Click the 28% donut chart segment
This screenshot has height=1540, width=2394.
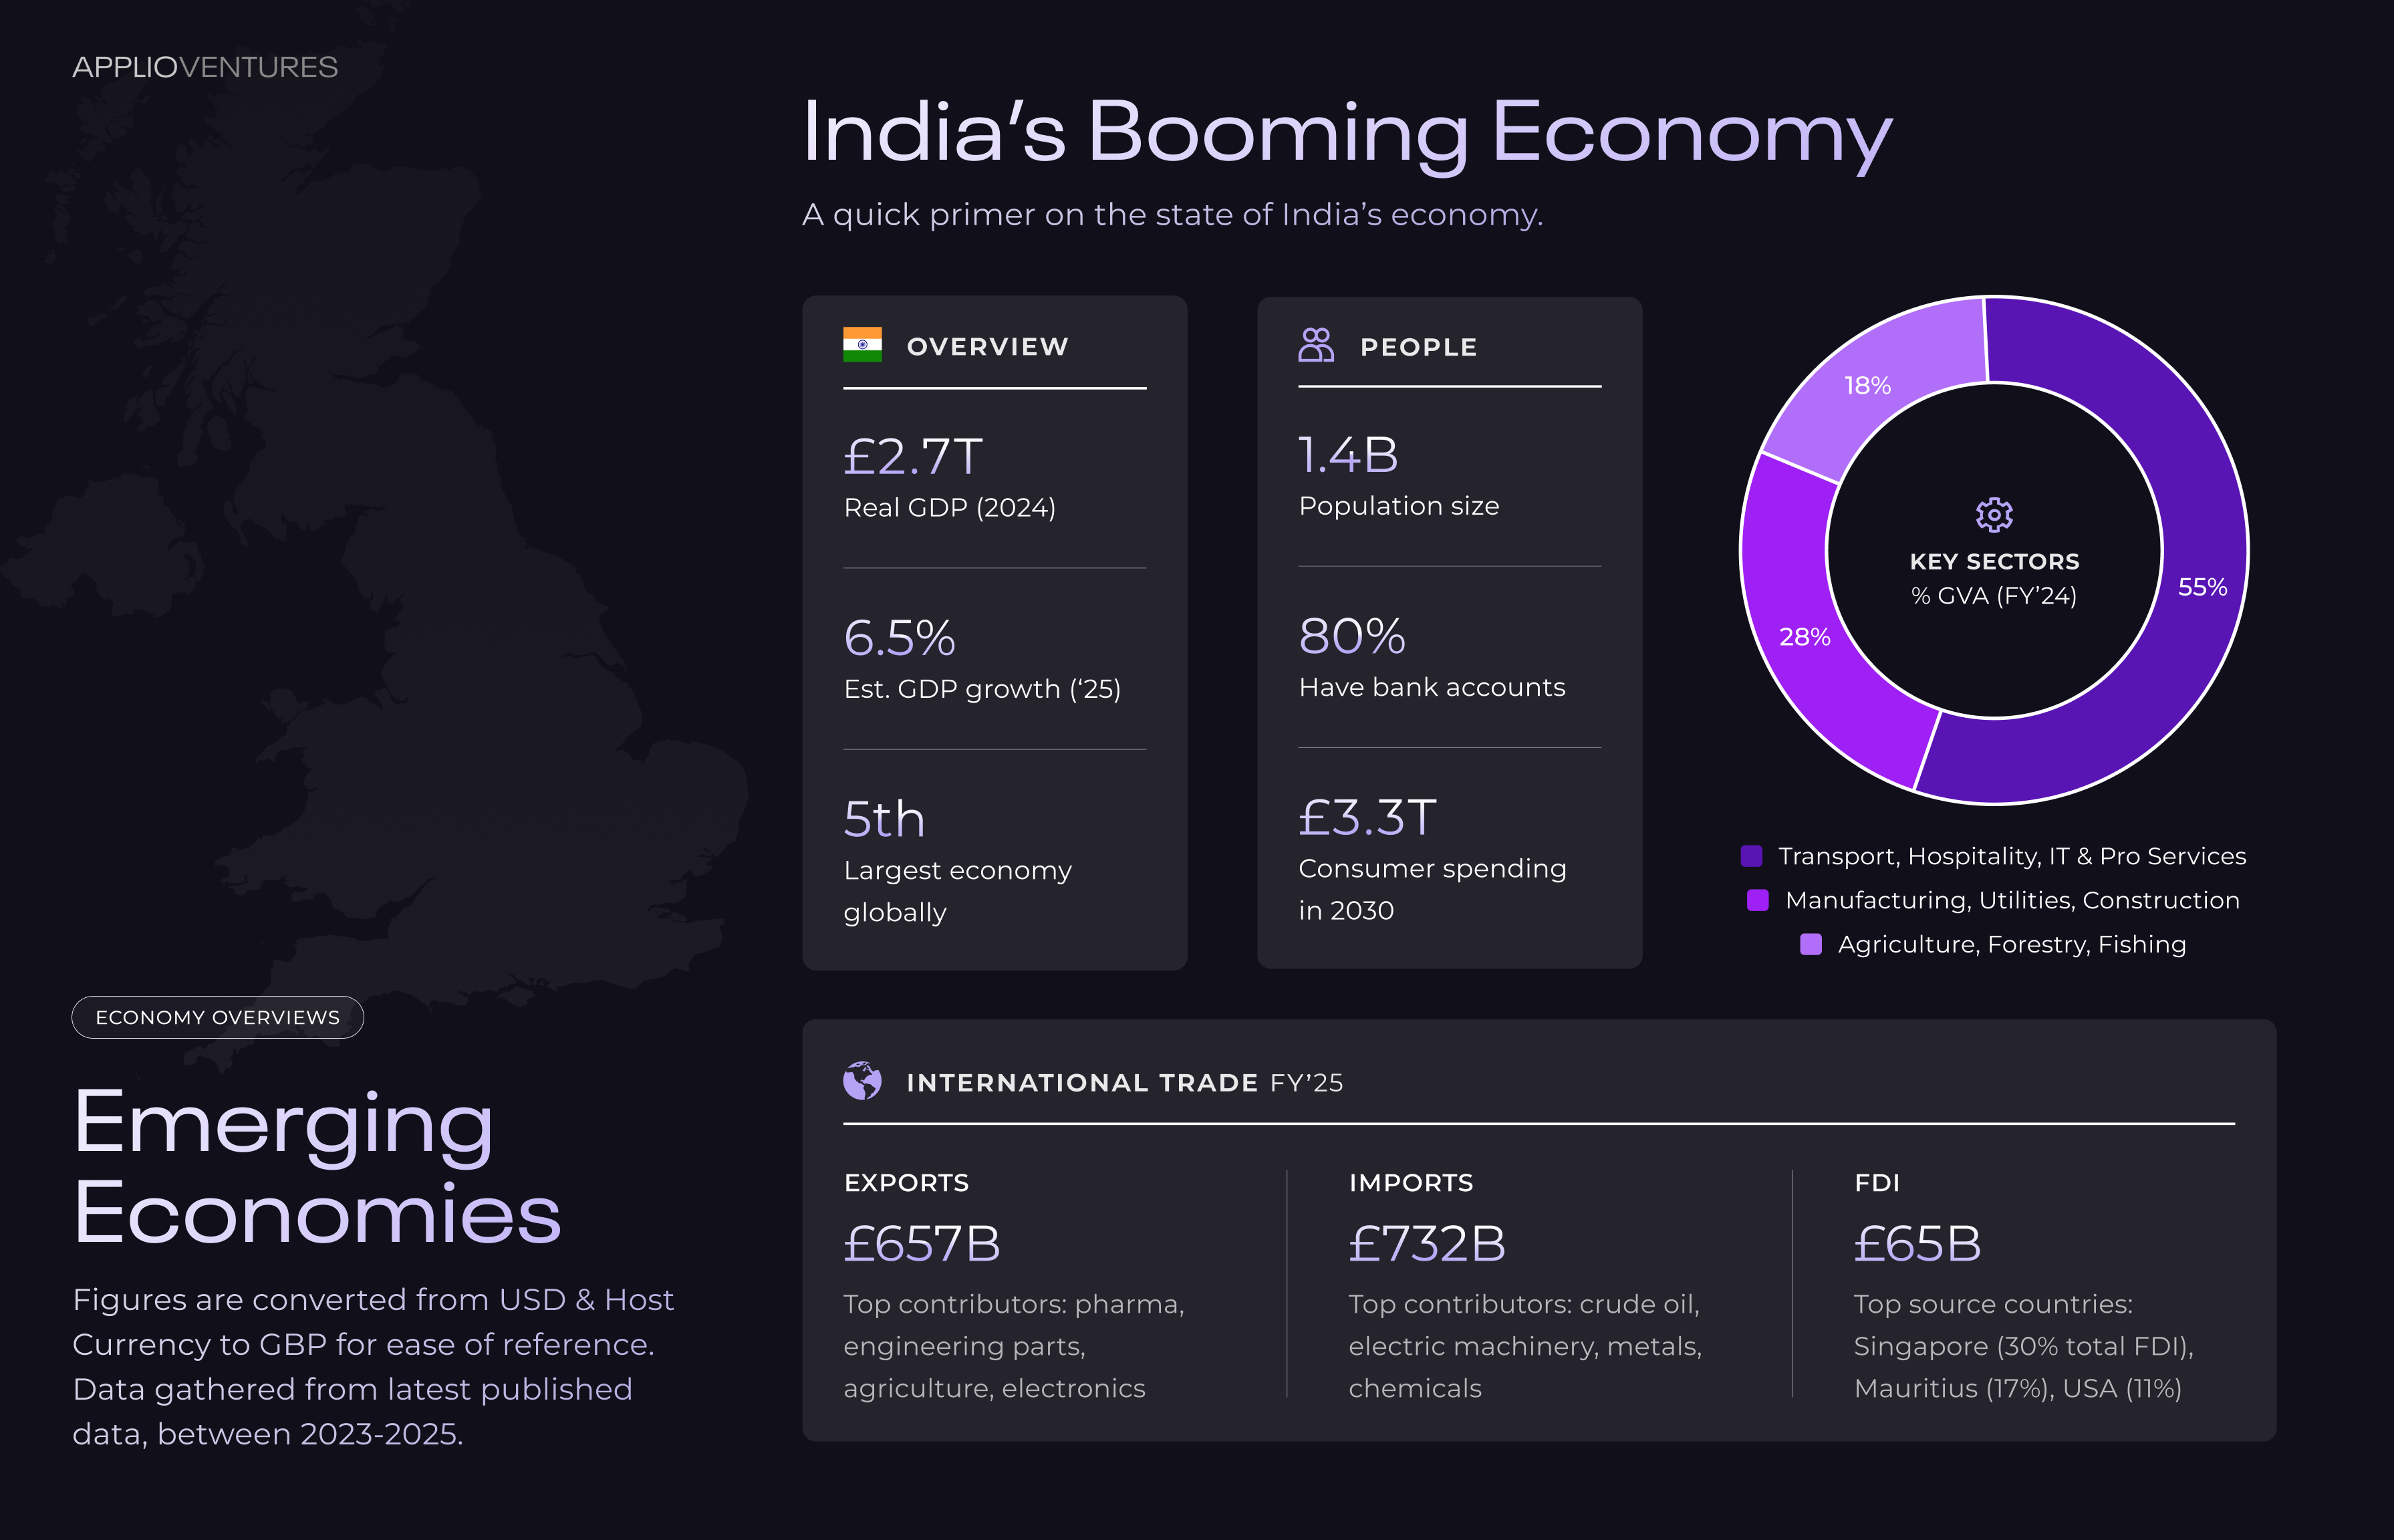[x=1805, y=636]
